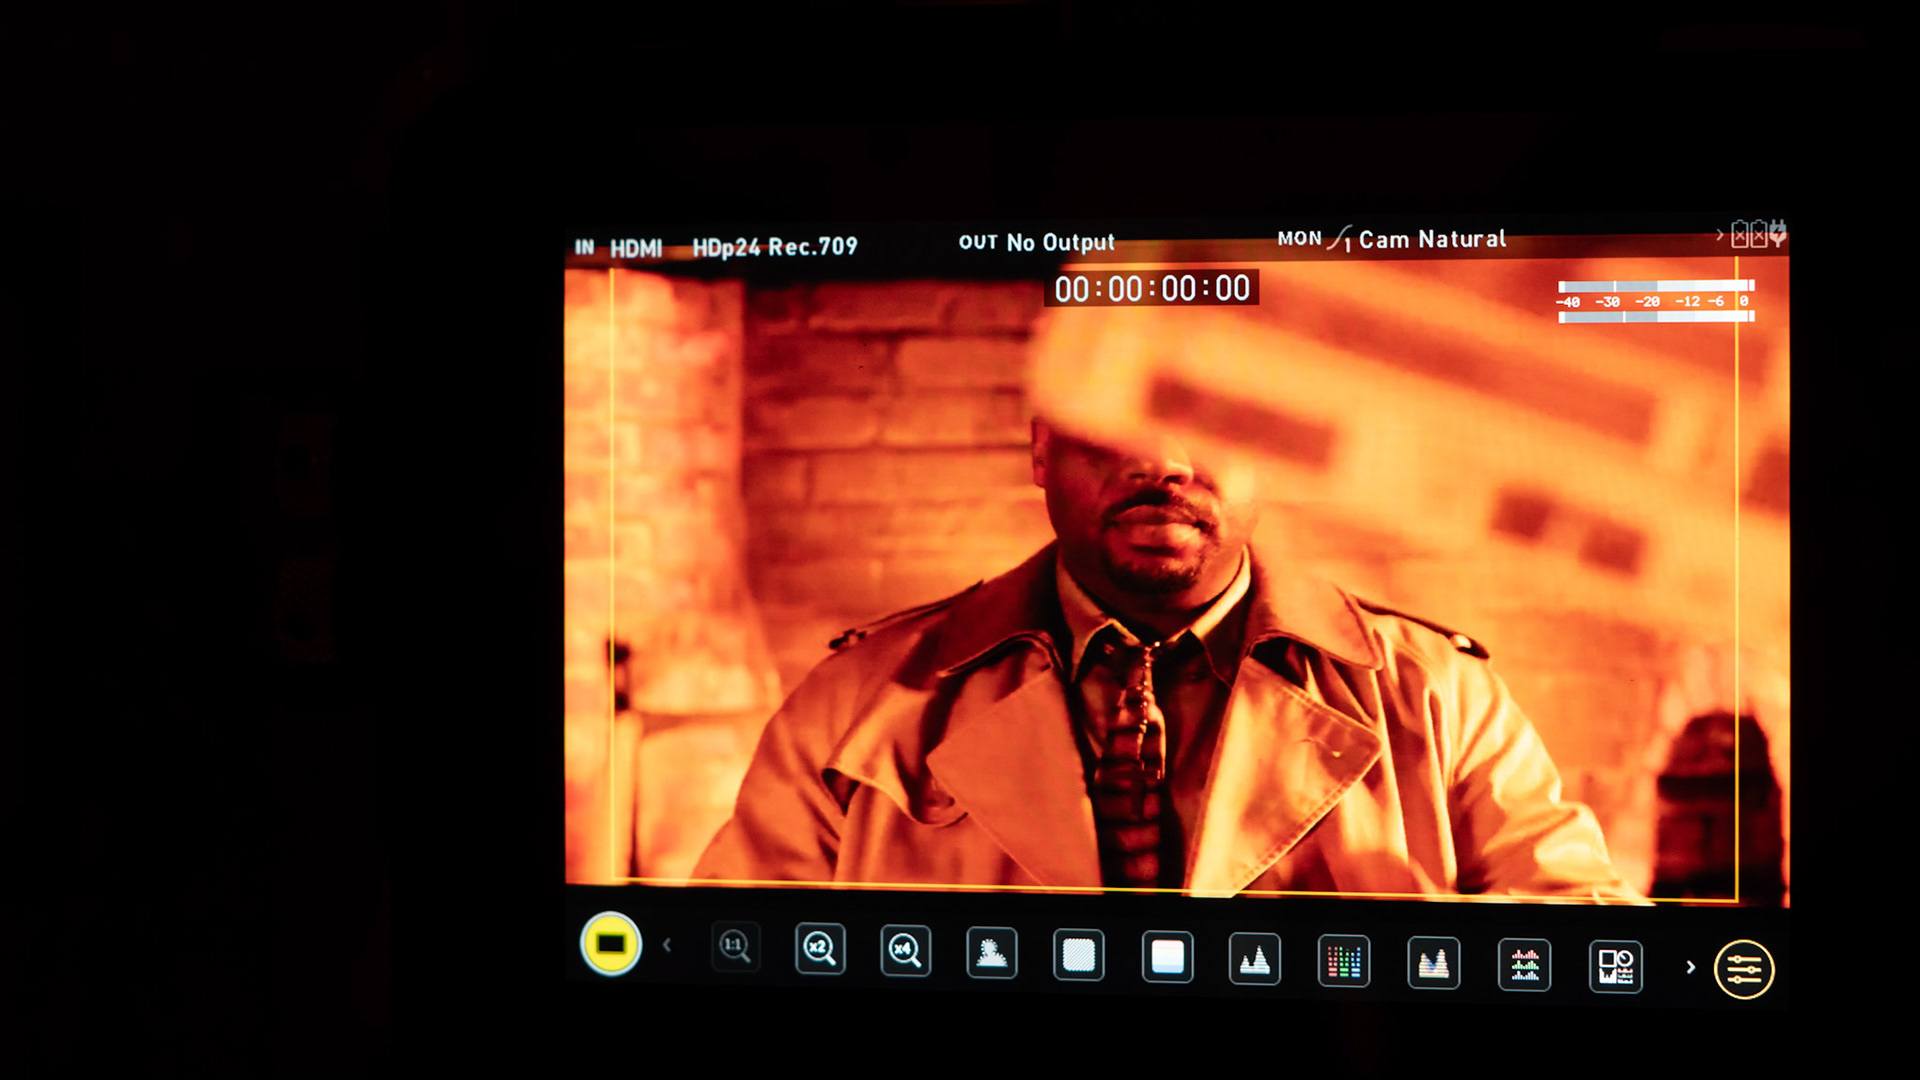Open the analysis multi-view icon
The height and width of the screenshot is (1080, 1920).
tap(1615, 968)
